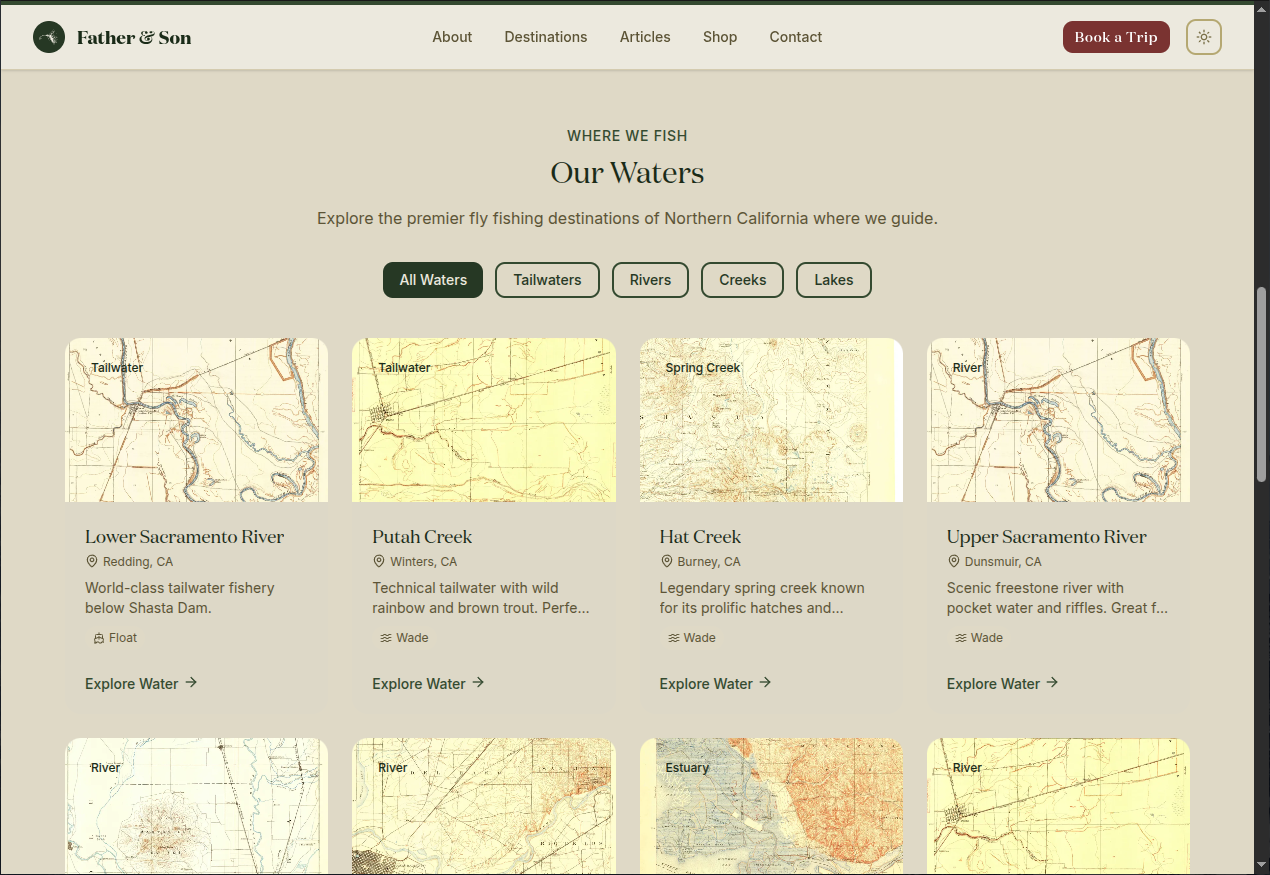Click the Book a Trip button
Image resolution: width=1270 pixels, height=875 pixels.
(x=1116, y=37)
